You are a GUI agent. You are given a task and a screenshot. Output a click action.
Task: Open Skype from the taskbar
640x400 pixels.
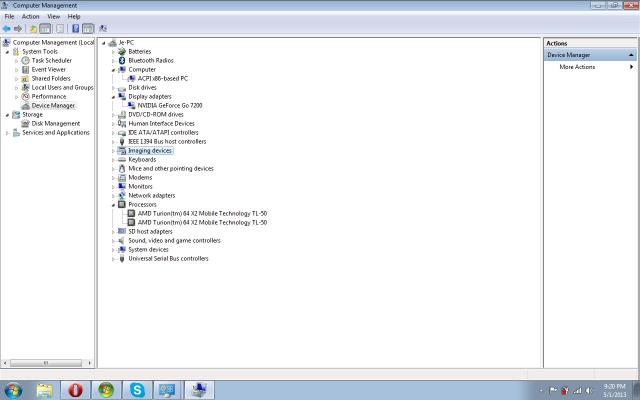137,390
